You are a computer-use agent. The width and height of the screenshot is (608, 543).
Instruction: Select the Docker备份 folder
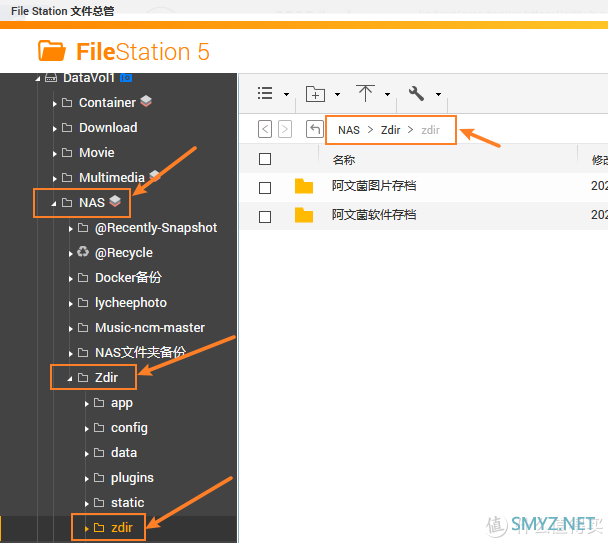[x=128, y=278]
